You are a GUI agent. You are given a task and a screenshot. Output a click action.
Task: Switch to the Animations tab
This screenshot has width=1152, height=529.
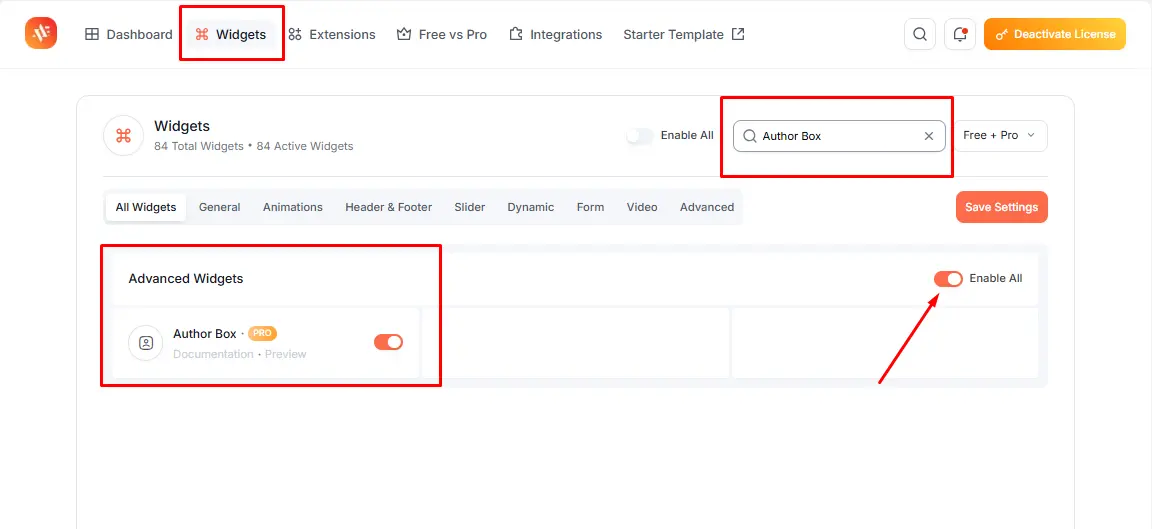pos(292,207)
